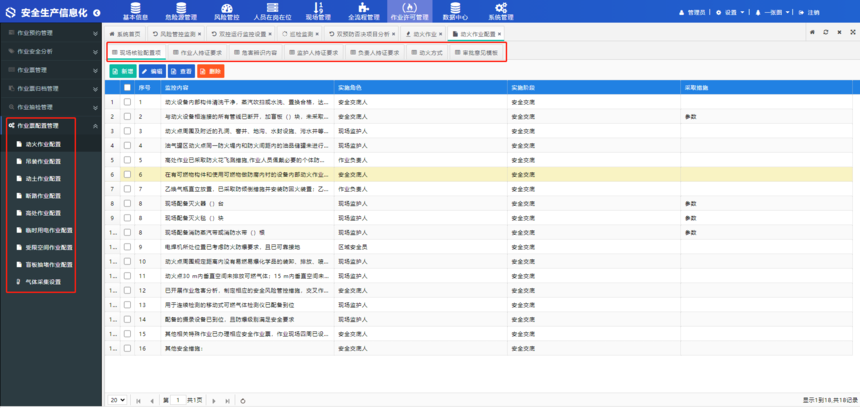Click the refresh icon in tab bar

[x=825, y=33]
